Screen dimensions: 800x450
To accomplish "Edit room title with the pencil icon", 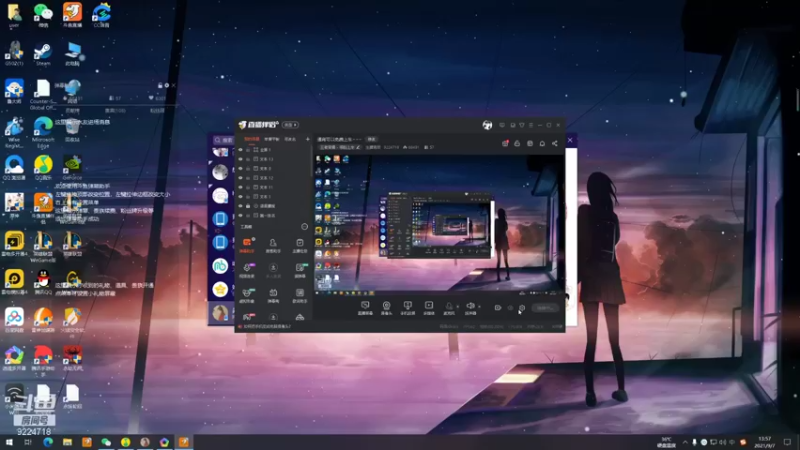I will pyautogui.click(x=358, y=147).
